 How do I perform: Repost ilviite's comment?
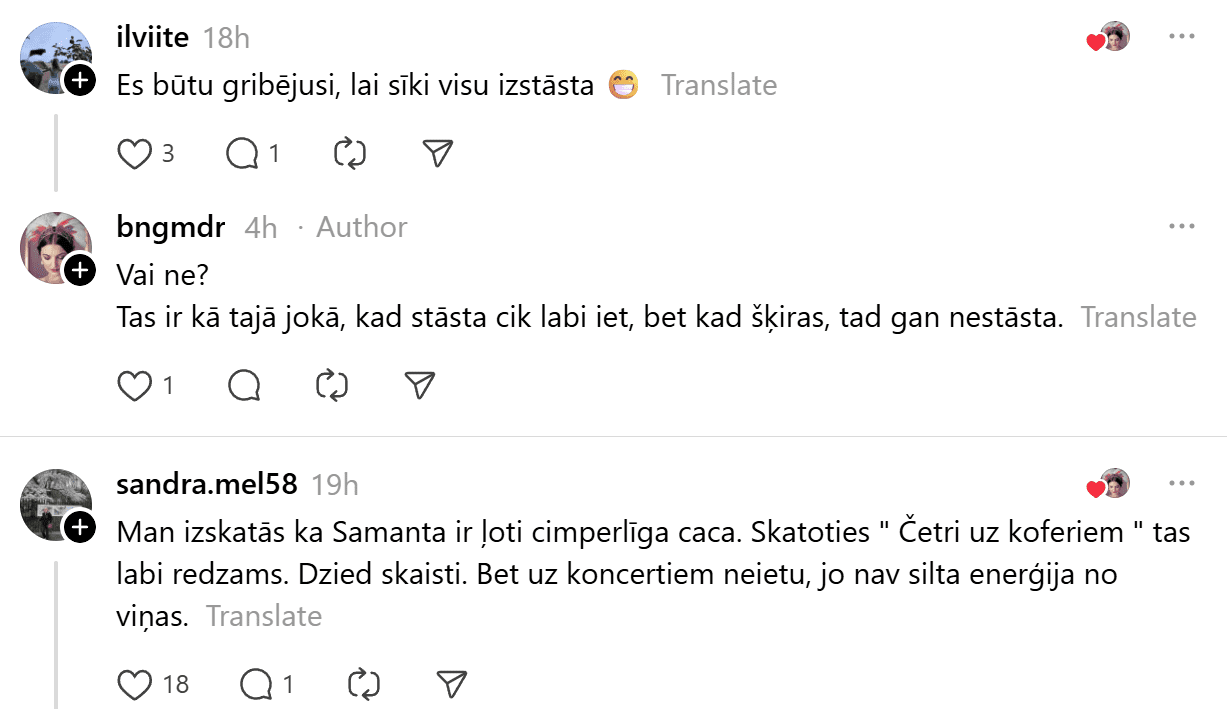(350, 153)
